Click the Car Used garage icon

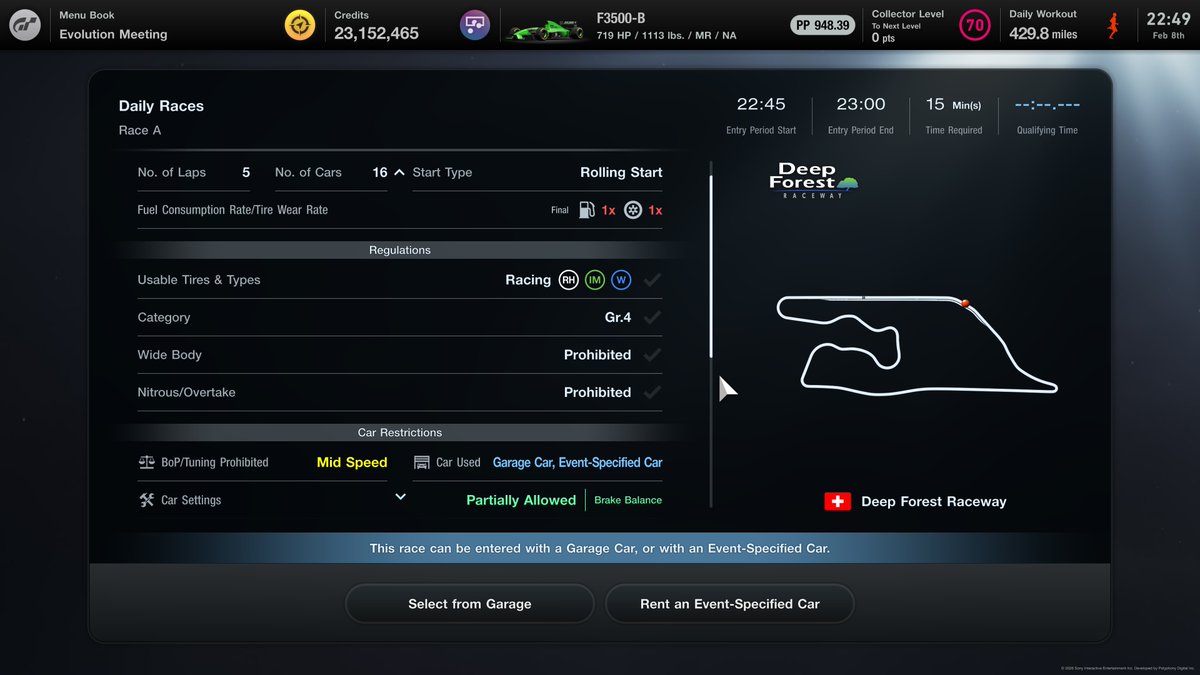[421, 462]
